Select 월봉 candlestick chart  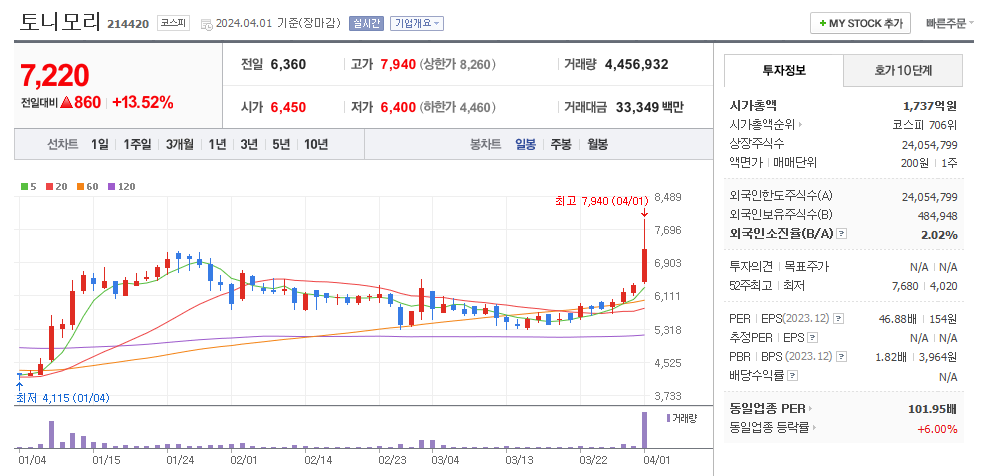[x=597, y=144]
